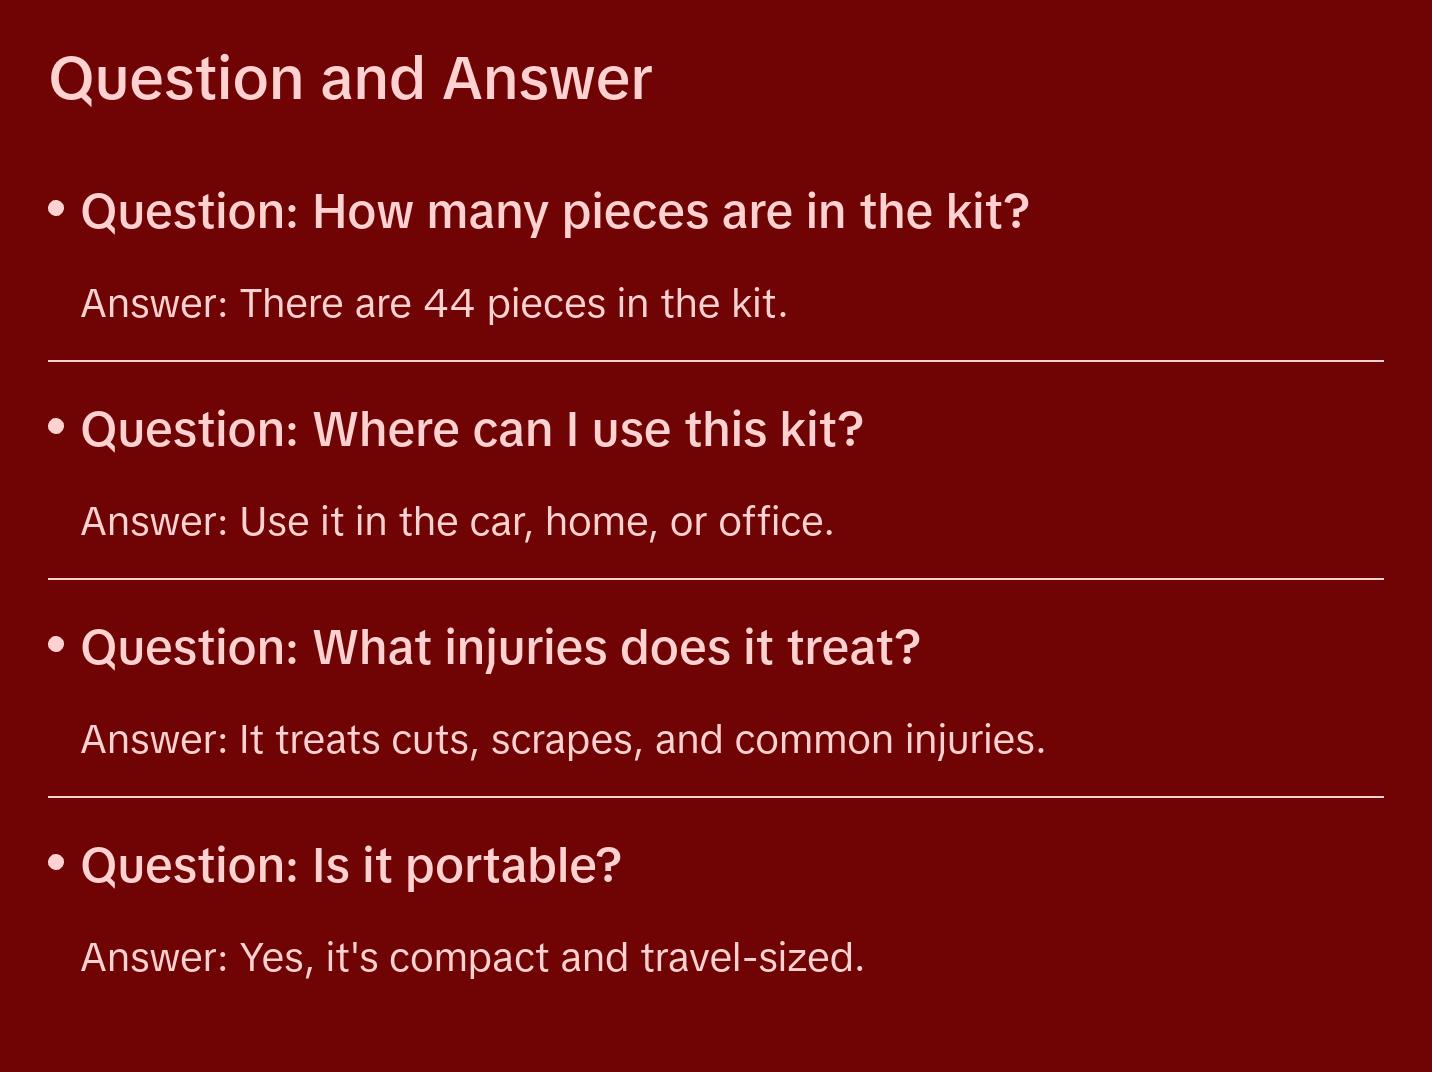Screen dimensions: 1432x1072
Task: Click the bullet beside "Where can I use this kit?"
Action: [x=57, y=427]
